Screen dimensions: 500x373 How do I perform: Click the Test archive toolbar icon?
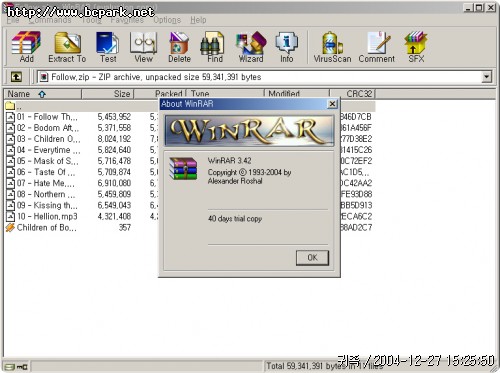coord(107,43)
